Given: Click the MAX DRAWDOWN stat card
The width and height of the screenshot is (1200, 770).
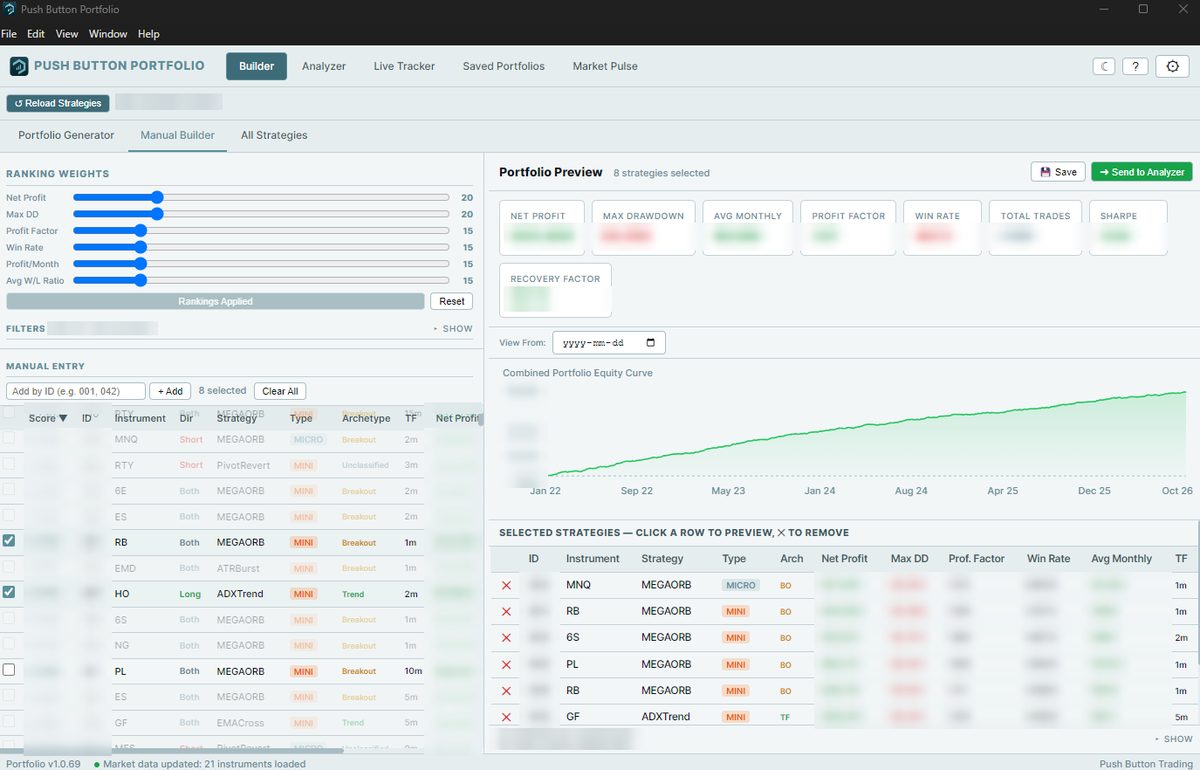Looking at the screenshot, I should pyautogui.click(x=643, y=228).
